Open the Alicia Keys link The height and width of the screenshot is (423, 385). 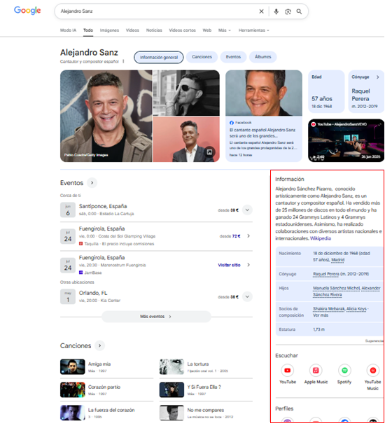pyautogui.click(x=356, y=309)
